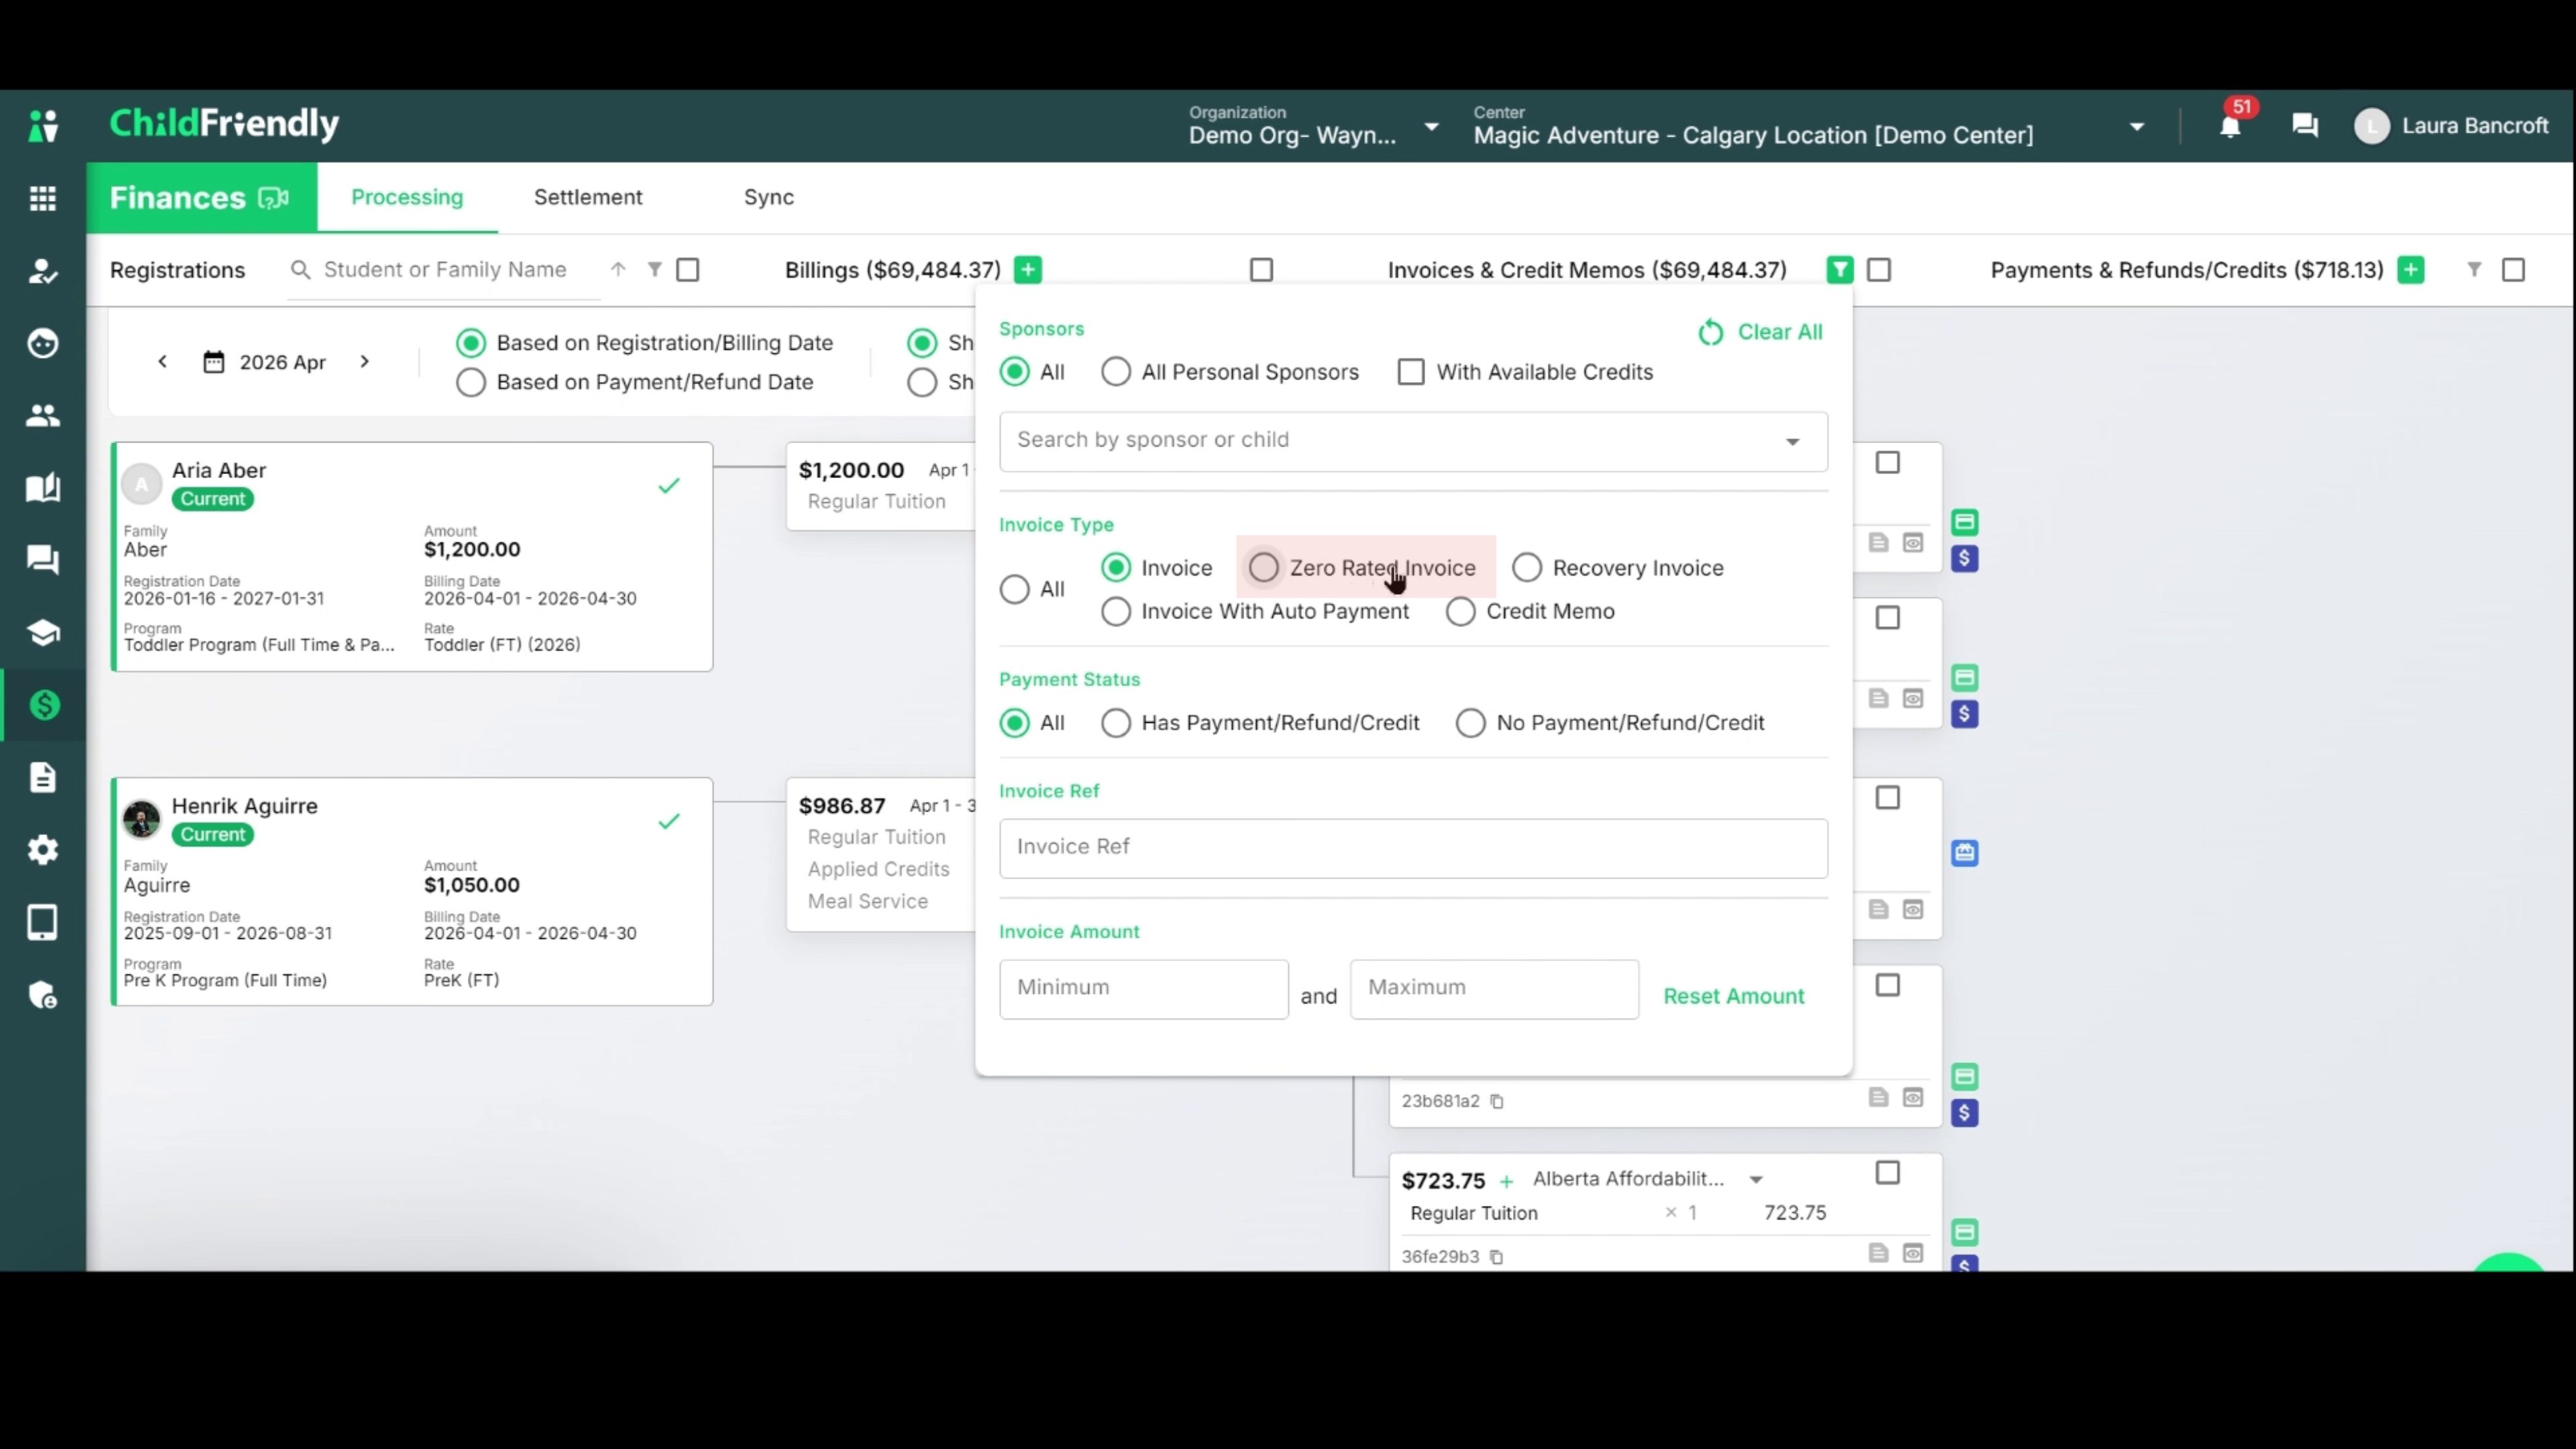The height and width of the screenshot is (1449, 2576).
Task: Open the document sidebar icon
Action: [43, 777]
